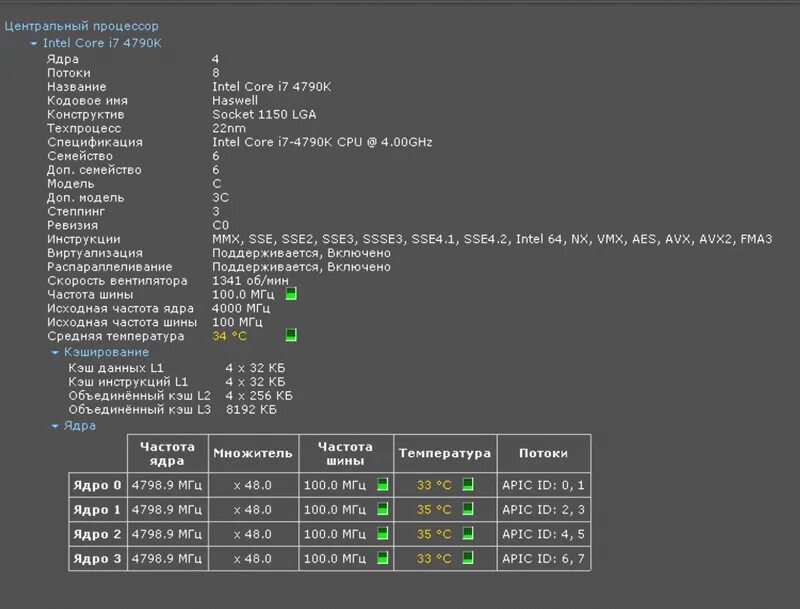
Task: Click the x 48.0 multiplier for Ядро 2
Action: point(253,534)
